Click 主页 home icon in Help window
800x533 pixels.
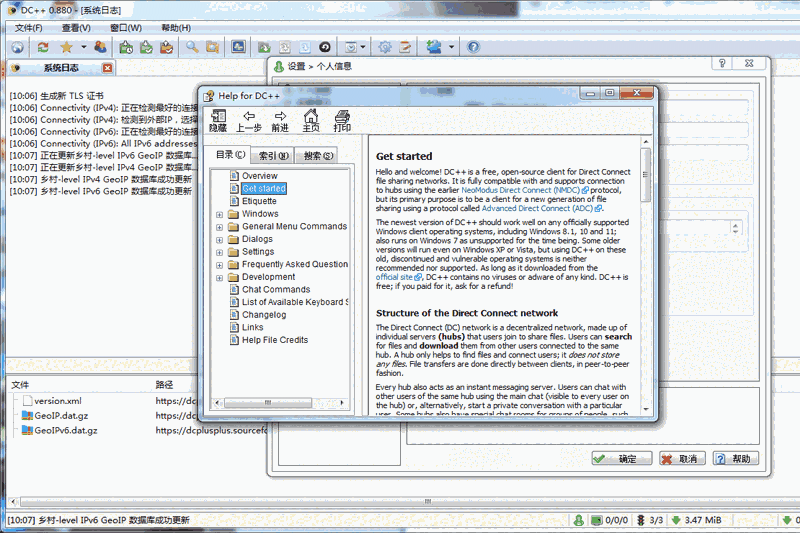(x=311, y=121)
